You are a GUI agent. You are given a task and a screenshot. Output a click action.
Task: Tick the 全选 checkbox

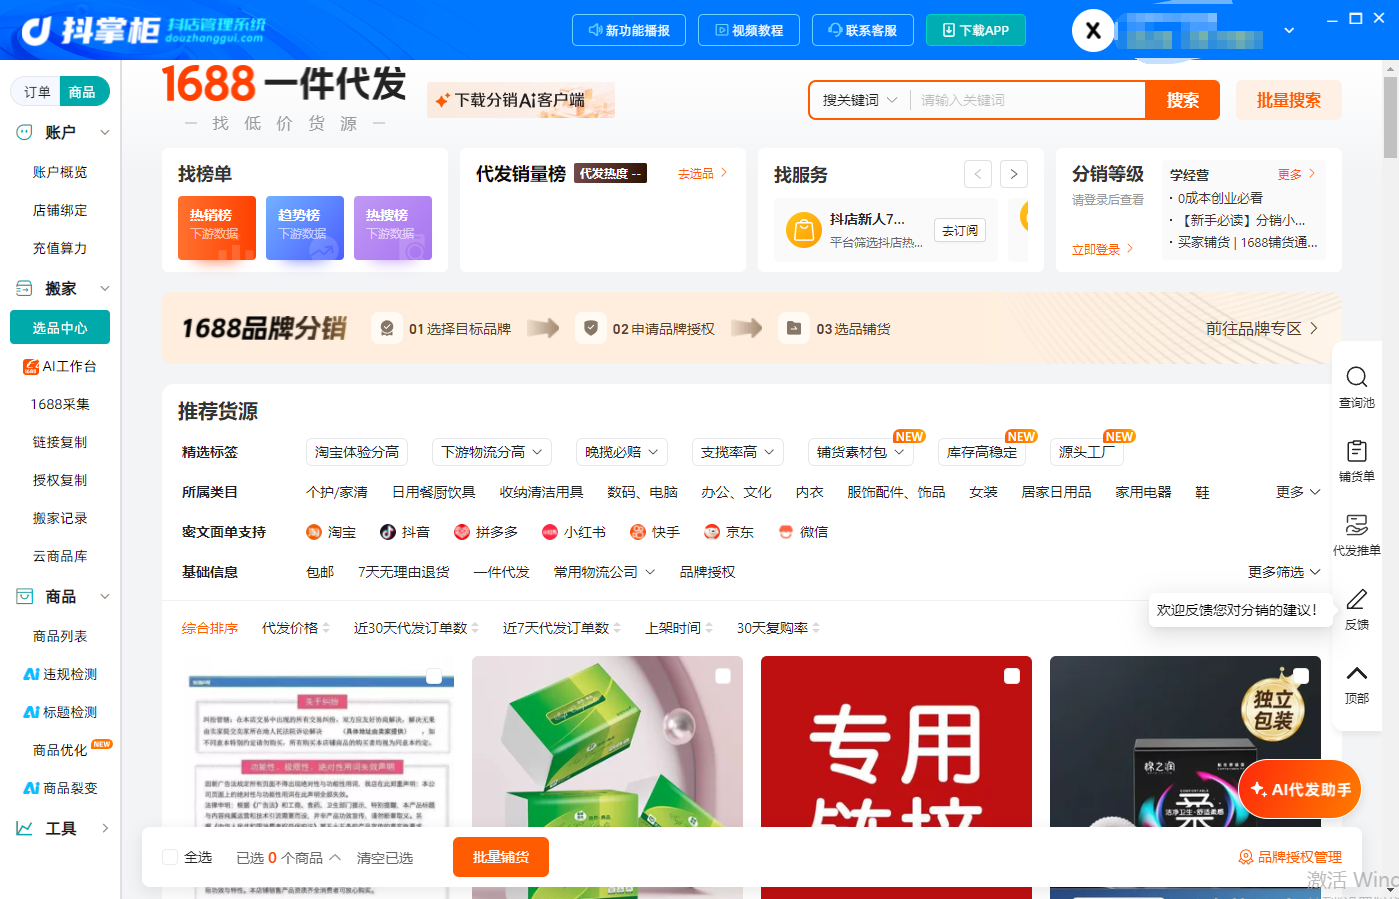(170, 857)
